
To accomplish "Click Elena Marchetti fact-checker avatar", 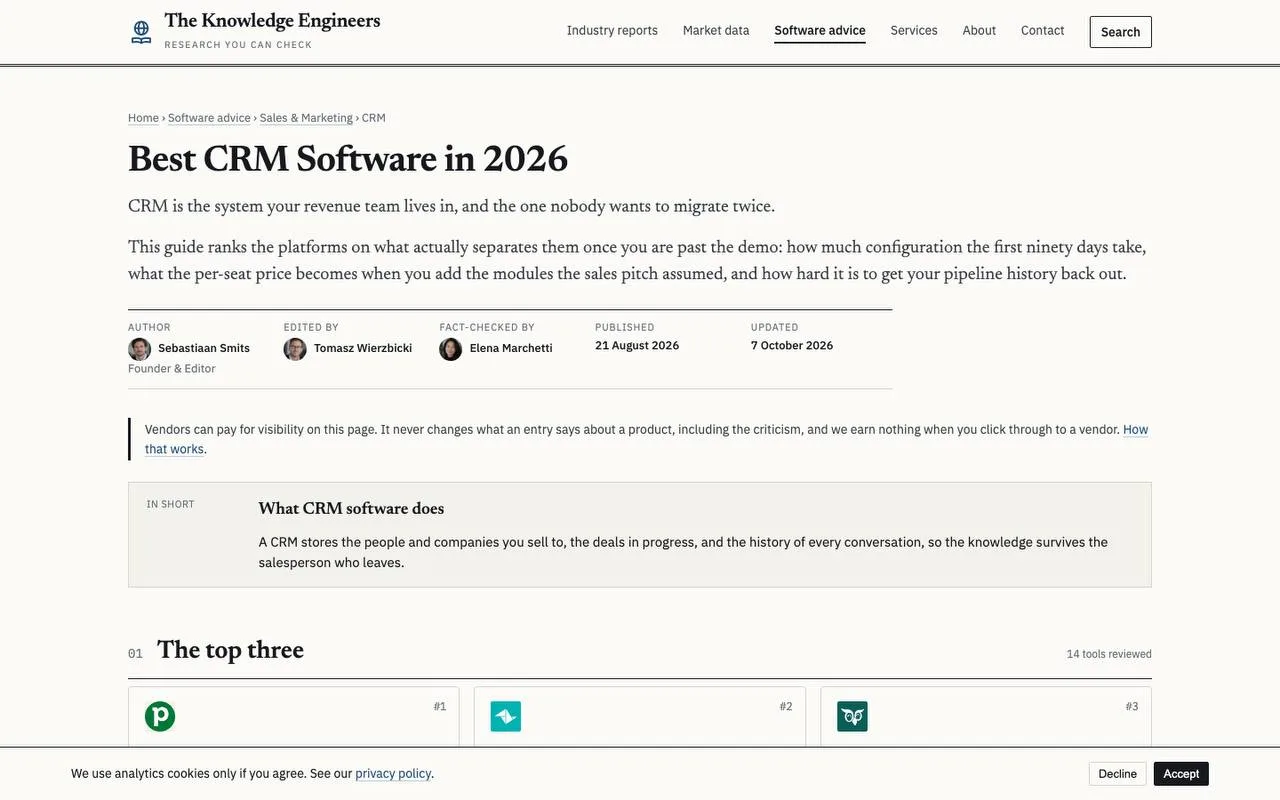I will click(x=451, y=349).
